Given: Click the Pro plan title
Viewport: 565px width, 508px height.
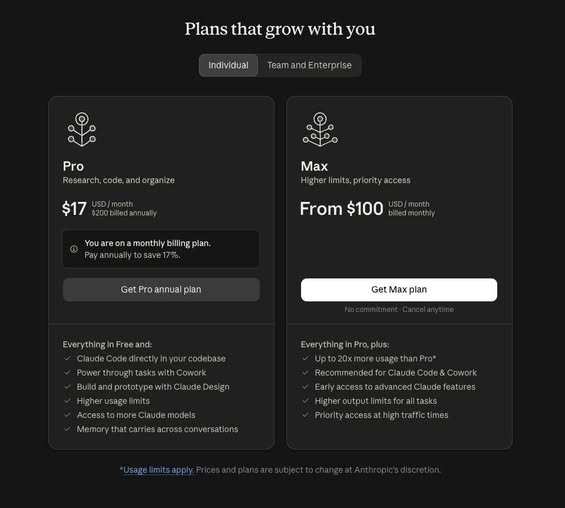Looking at the screenshot, I should pyautogui.click(x=73, y=166).
